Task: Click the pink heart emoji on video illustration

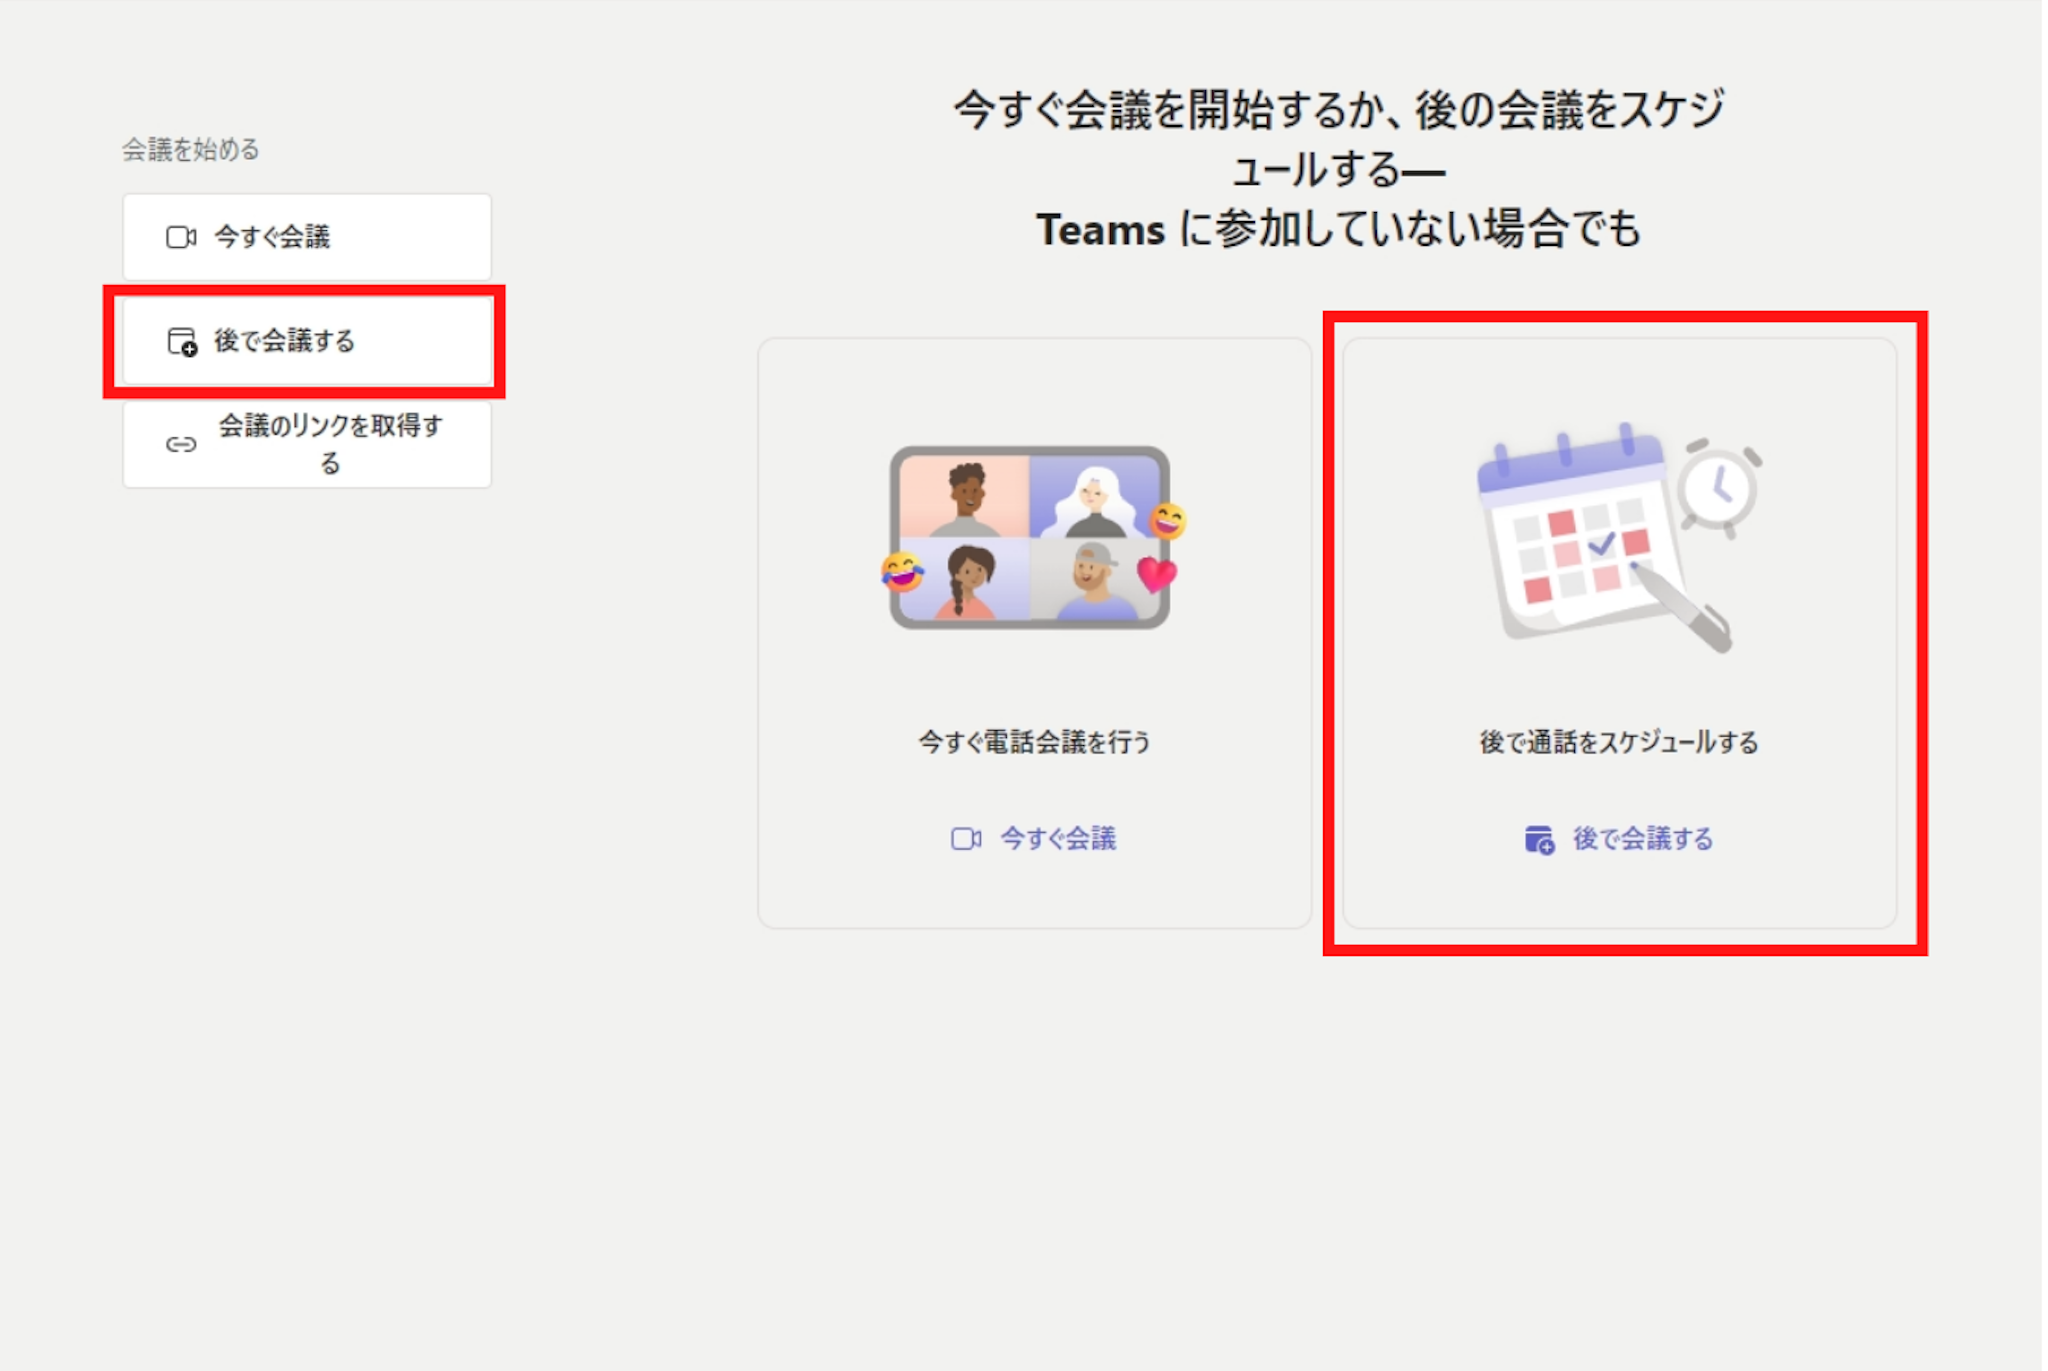Action: click(x=1156, y=574)
